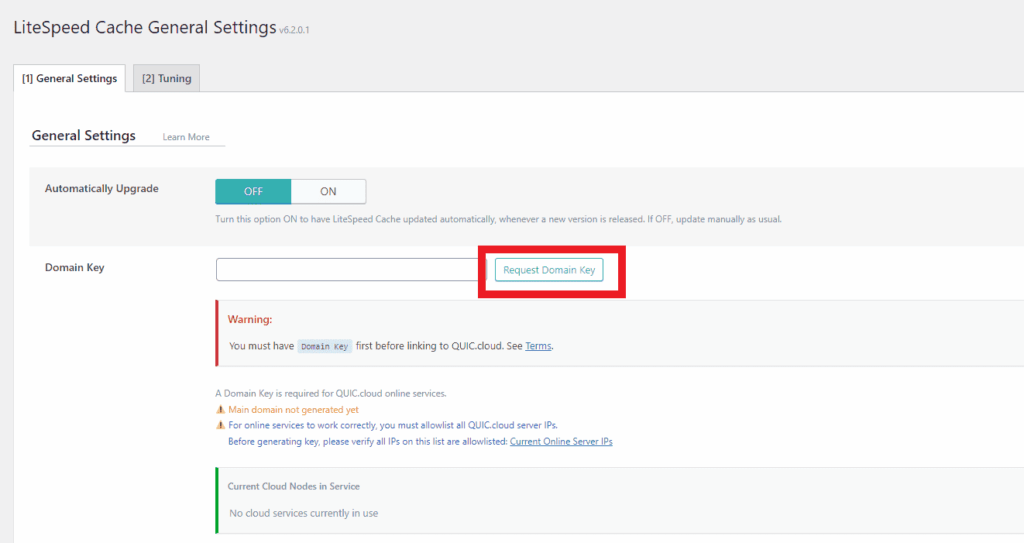The image size is (1024, 543).
Task: Click the No cloud services currently in use text
Action: tap(304, 514)
